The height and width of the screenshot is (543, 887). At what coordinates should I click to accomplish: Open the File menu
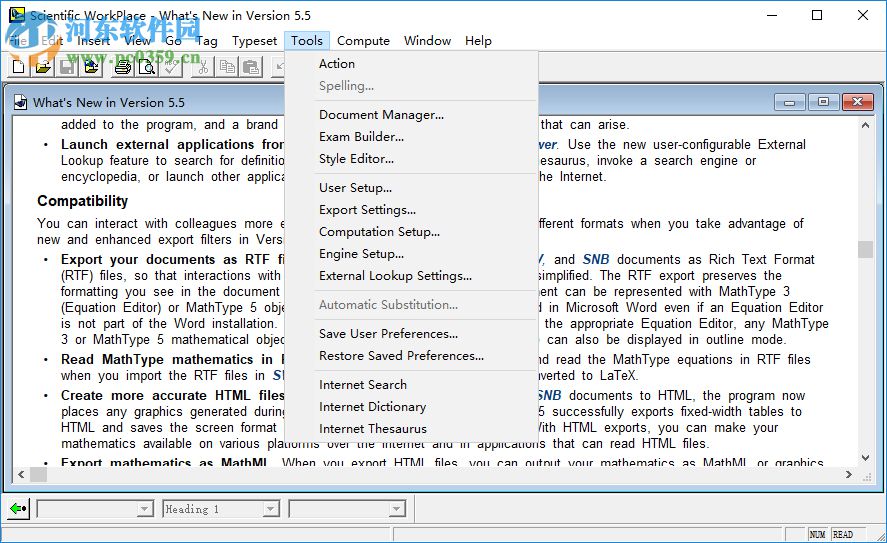pyautogui.click(x=19, y=41)
